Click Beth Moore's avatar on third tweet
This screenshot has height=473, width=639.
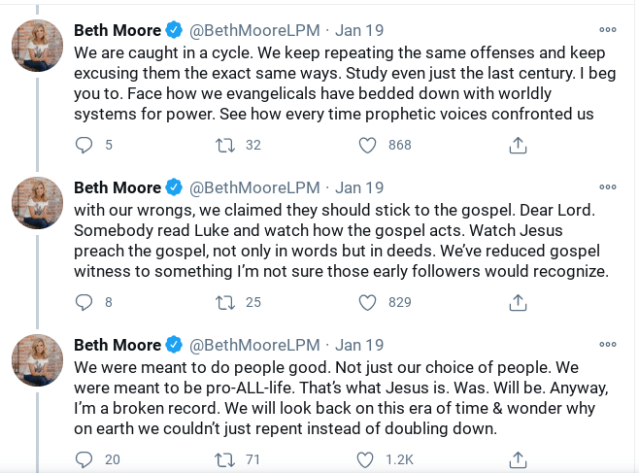37,359
